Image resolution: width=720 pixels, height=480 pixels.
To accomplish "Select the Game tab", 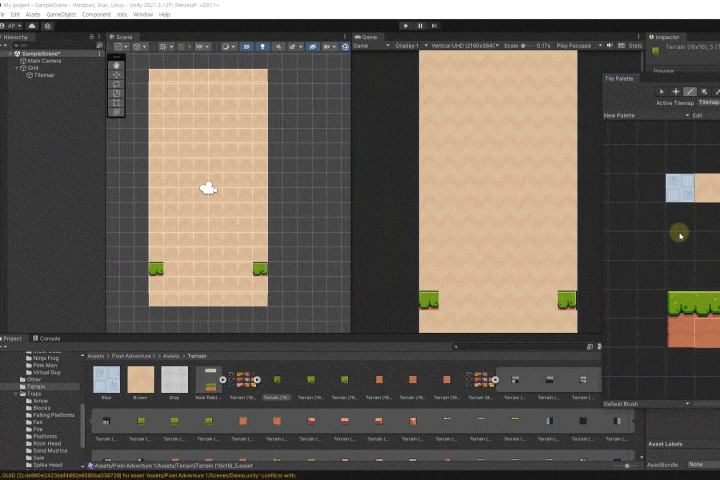I will (x=366, y=37).
